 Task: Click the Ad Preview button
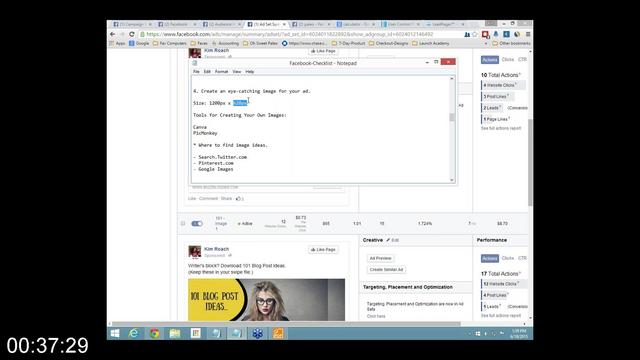click(380, 258)
